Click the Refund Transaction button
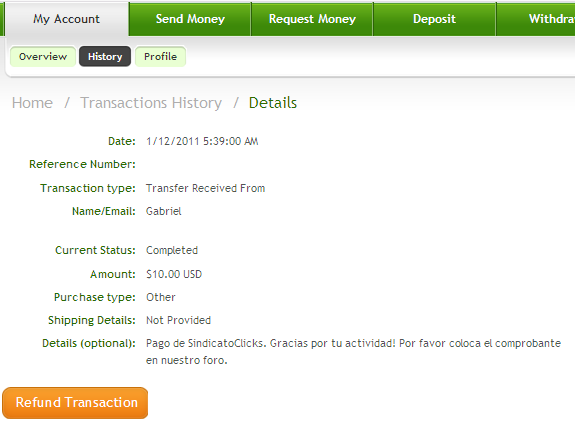Image resolution: width=575 pixels, height=429 pixels. coord(75,403)
